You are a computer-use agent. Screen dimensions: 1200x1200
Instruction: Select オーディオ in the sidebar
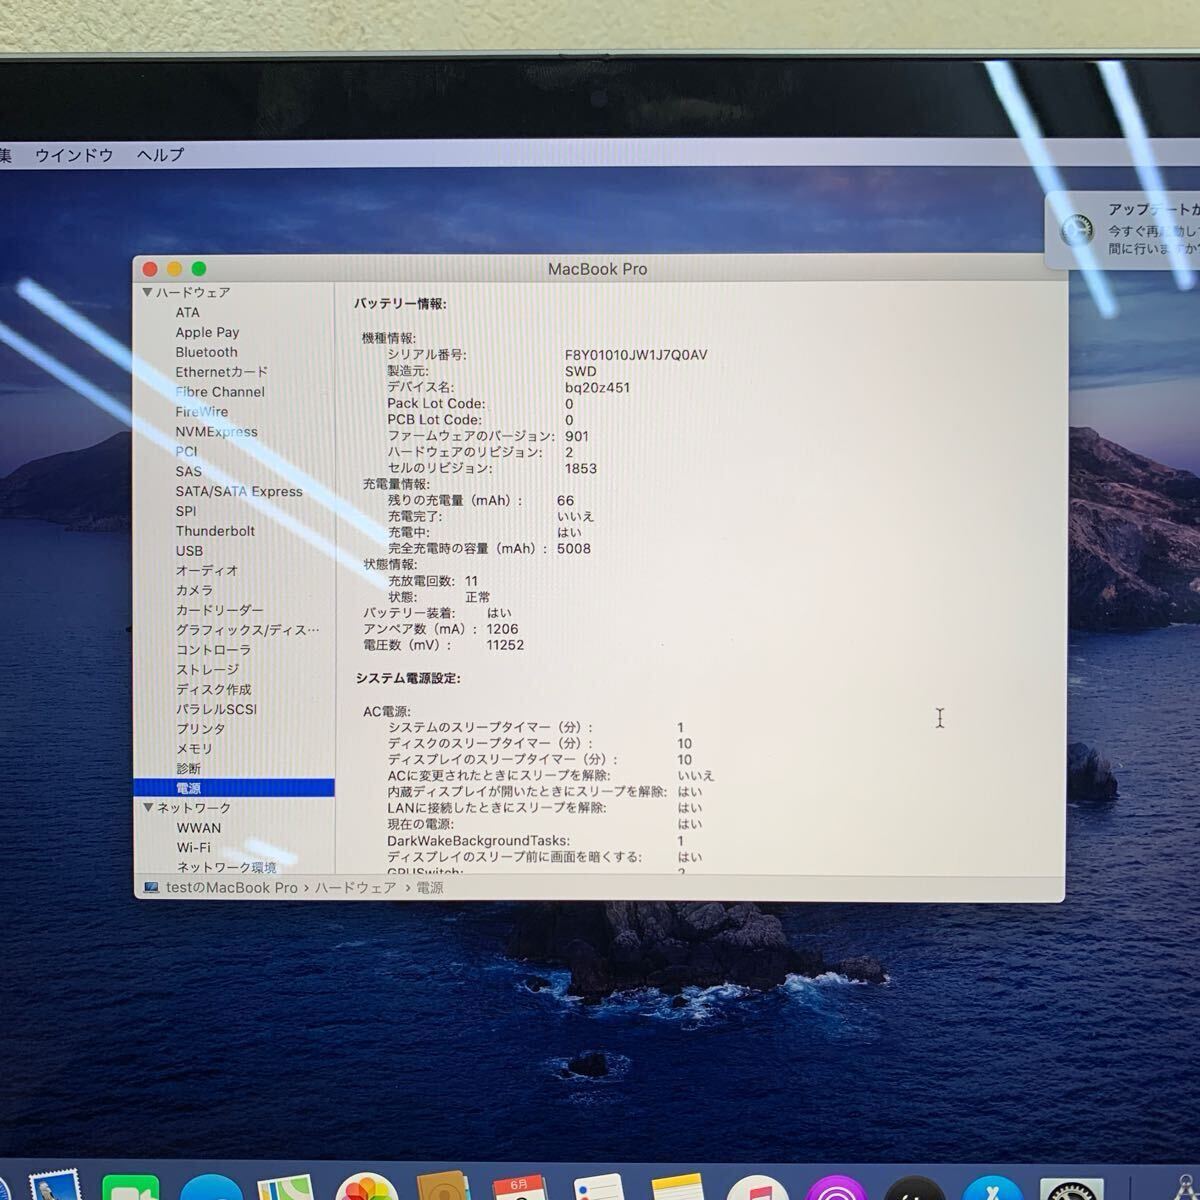[207, 570]
